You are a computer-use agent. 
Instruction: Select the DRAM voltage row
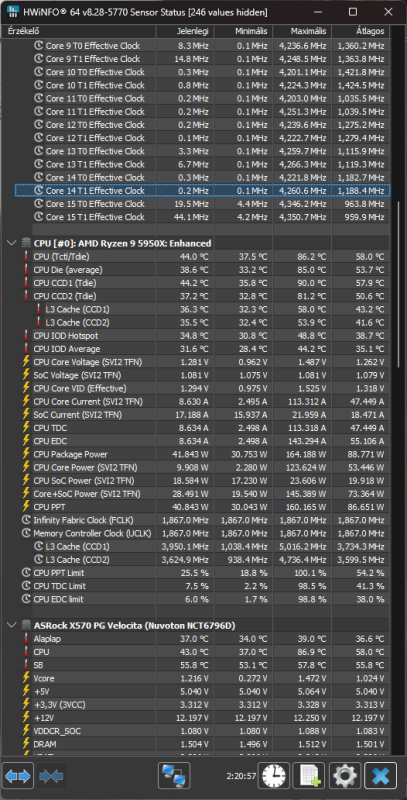[x=202, y=744]
